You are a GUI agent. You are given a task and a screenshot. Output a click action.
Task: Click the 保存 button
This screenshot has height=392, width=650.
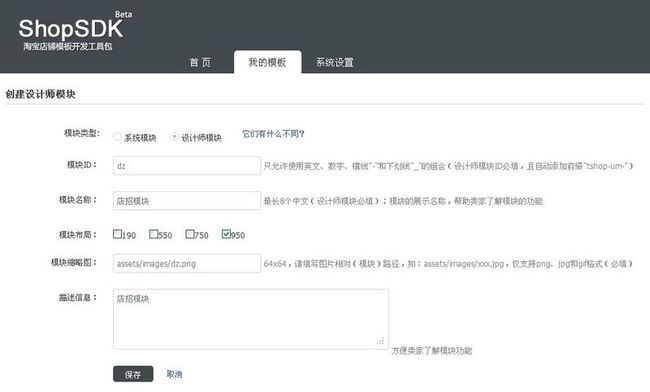coord(133,374)
